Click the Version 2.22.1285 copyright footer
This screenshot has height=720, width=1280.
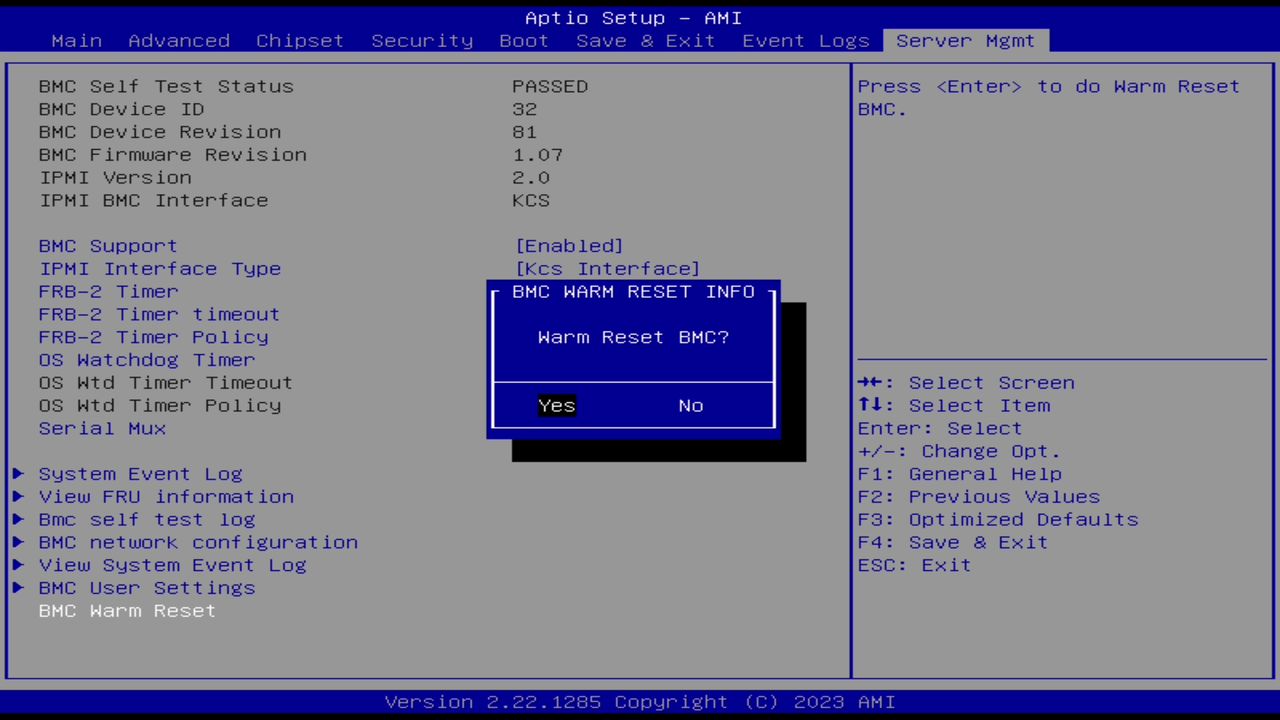pos(640,702)
